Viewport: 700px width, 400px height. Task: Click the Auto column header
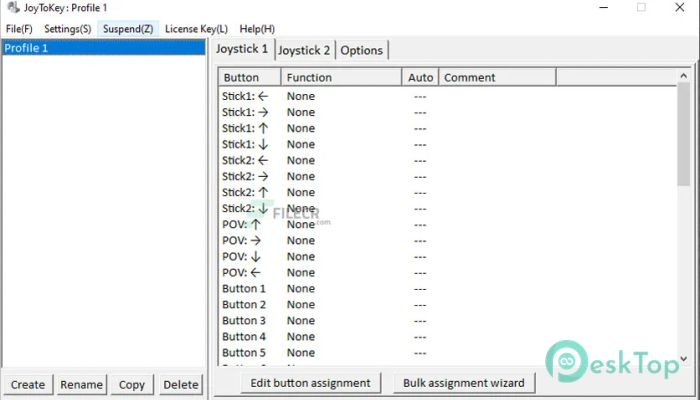click(421, 77)
